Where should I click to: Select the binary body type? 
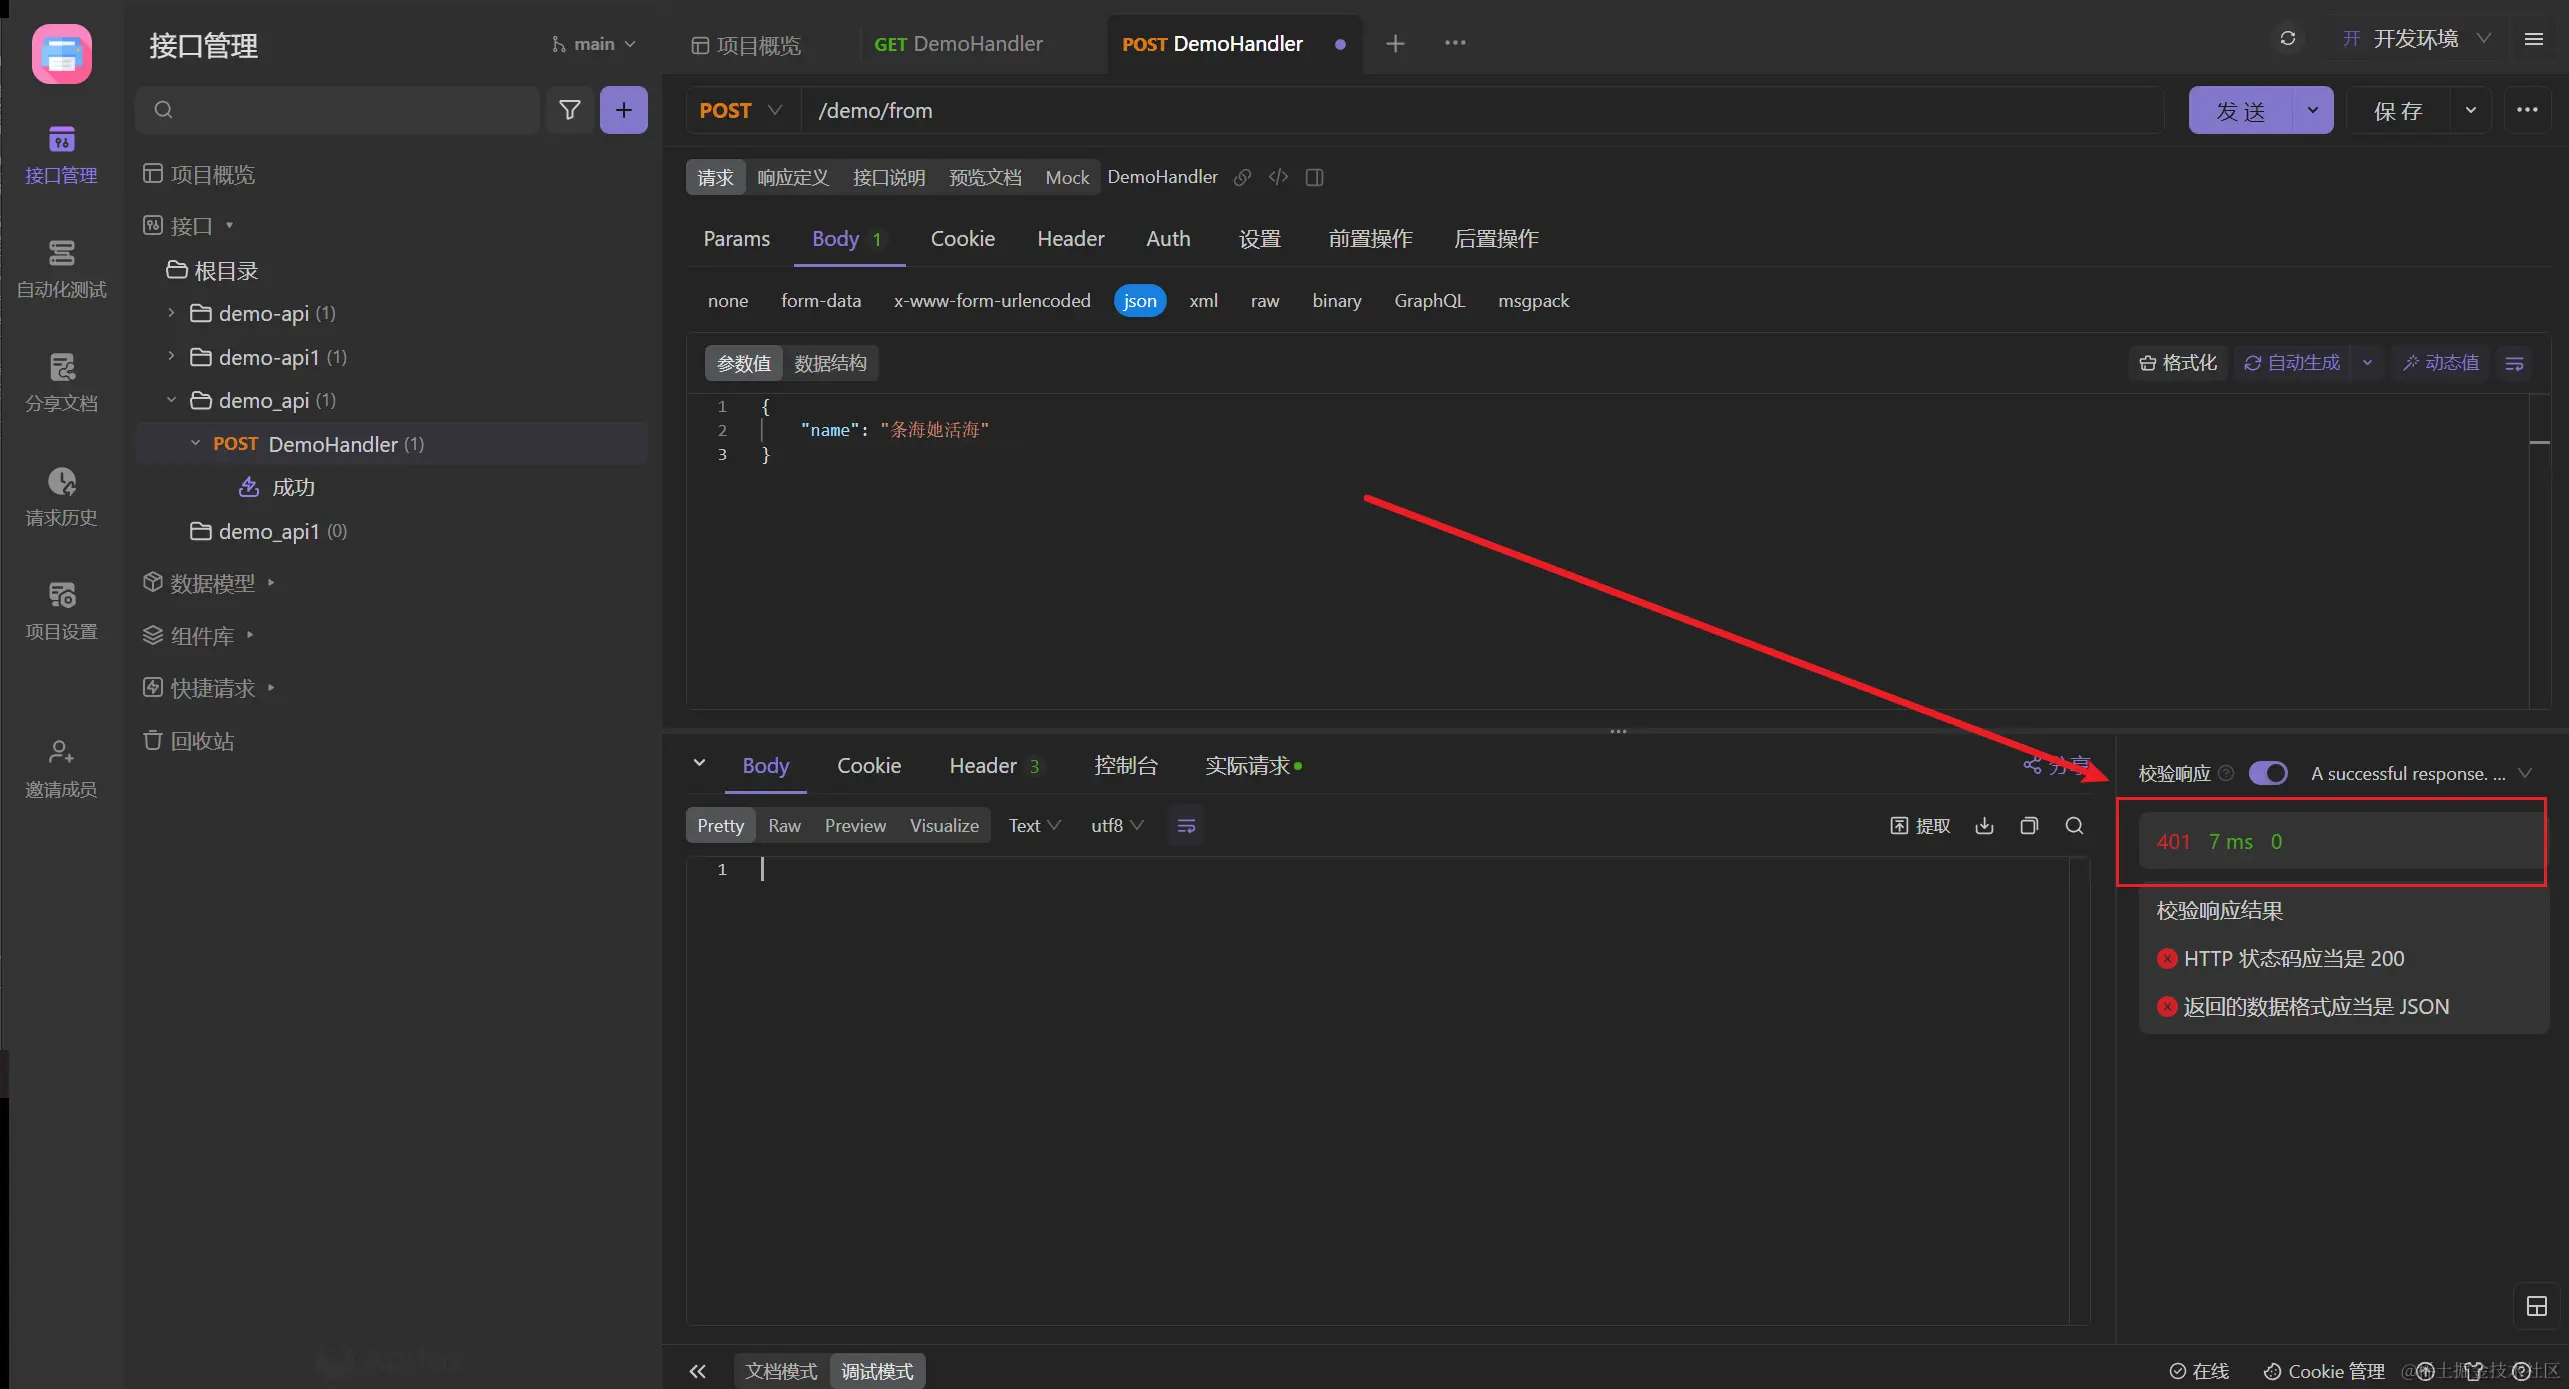[1337, 301]
